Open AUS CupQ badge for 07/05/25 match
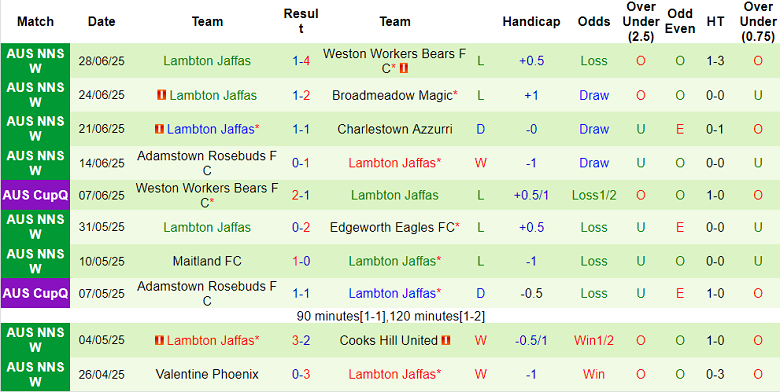The image size is (780, 392). point(35,293)
